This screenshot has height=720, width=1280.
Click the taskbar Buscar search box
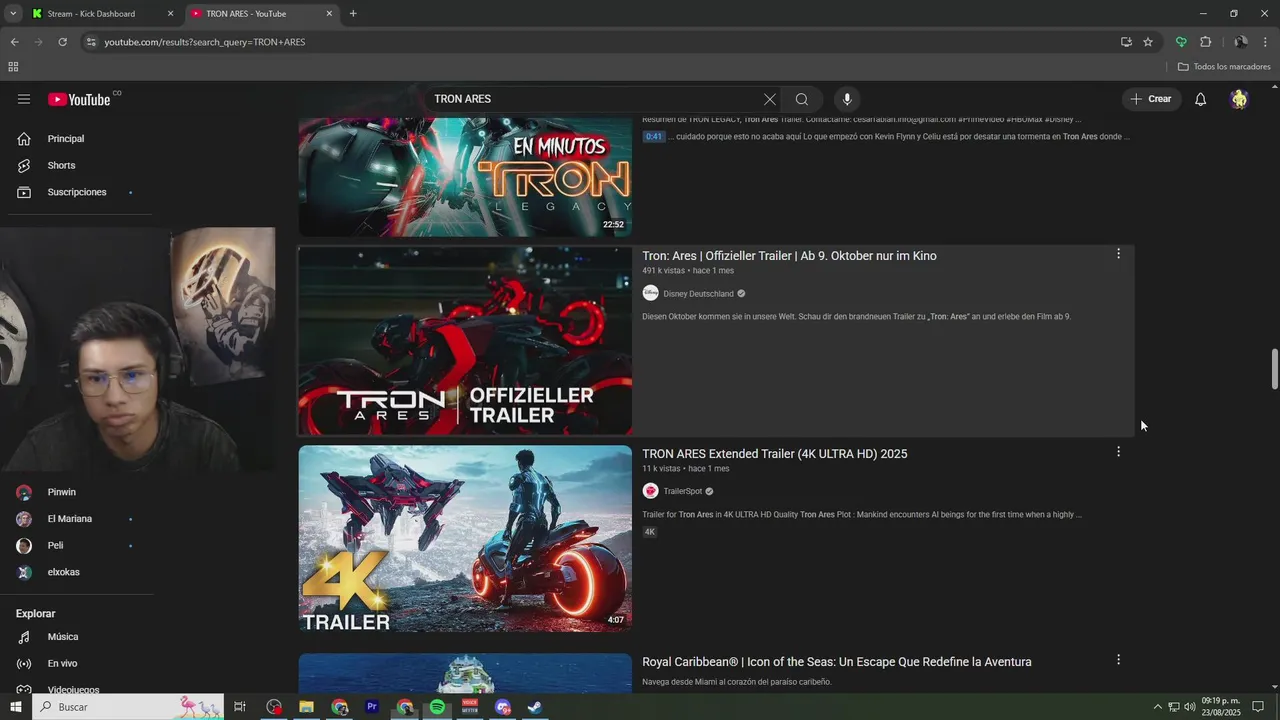(x=127, y=707)
